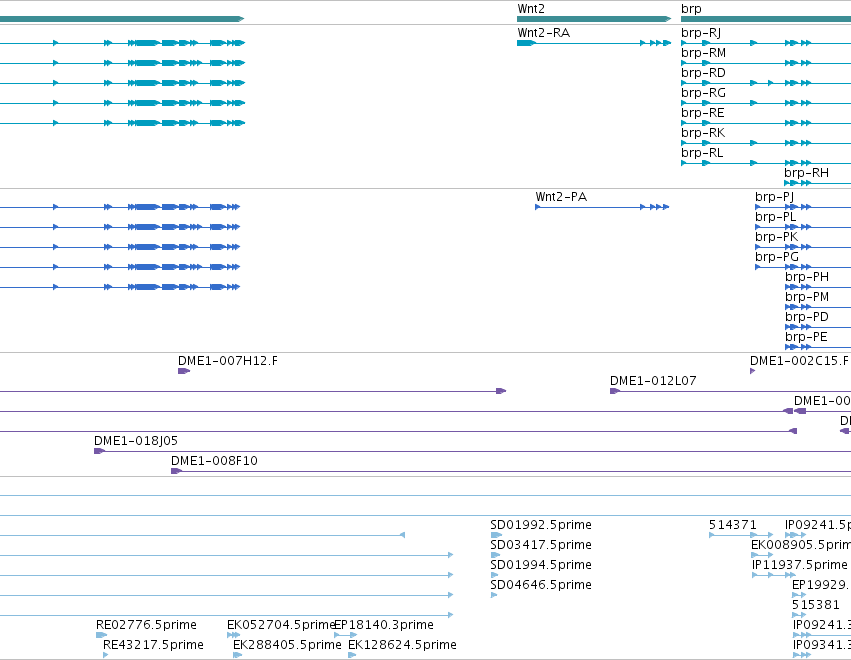The image size is (851, 660).
Task: Select the Wnt2 gene bar
Action: pyautogui.click(x=594, y=19)
